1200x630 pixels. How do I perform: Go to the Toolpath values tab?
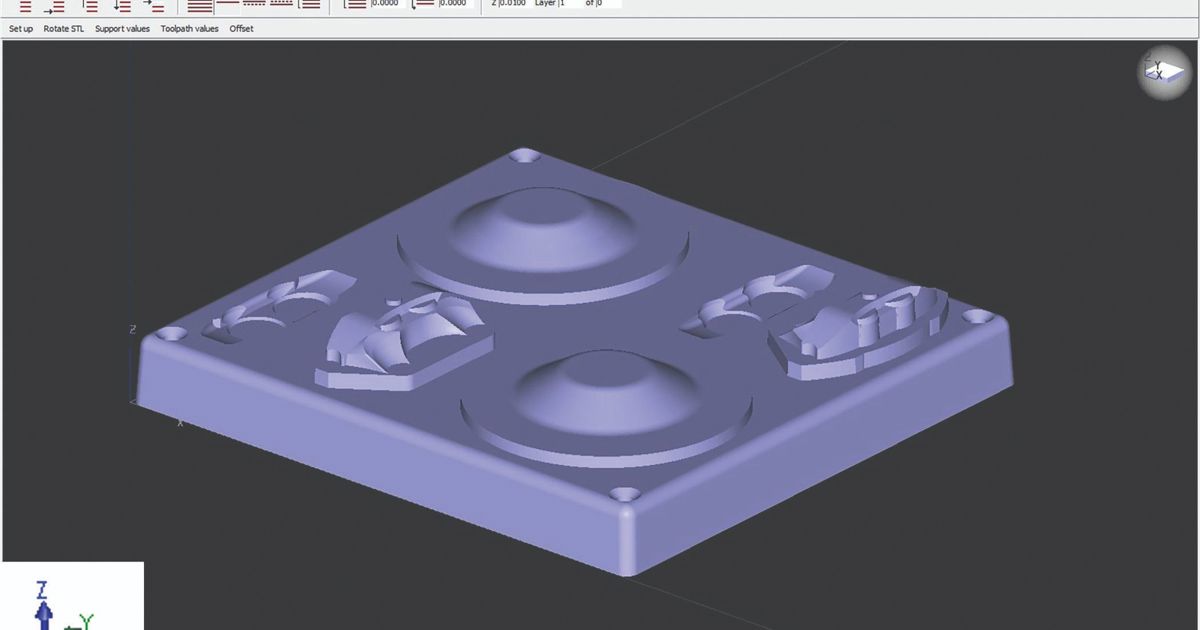[x=189, y=29]
